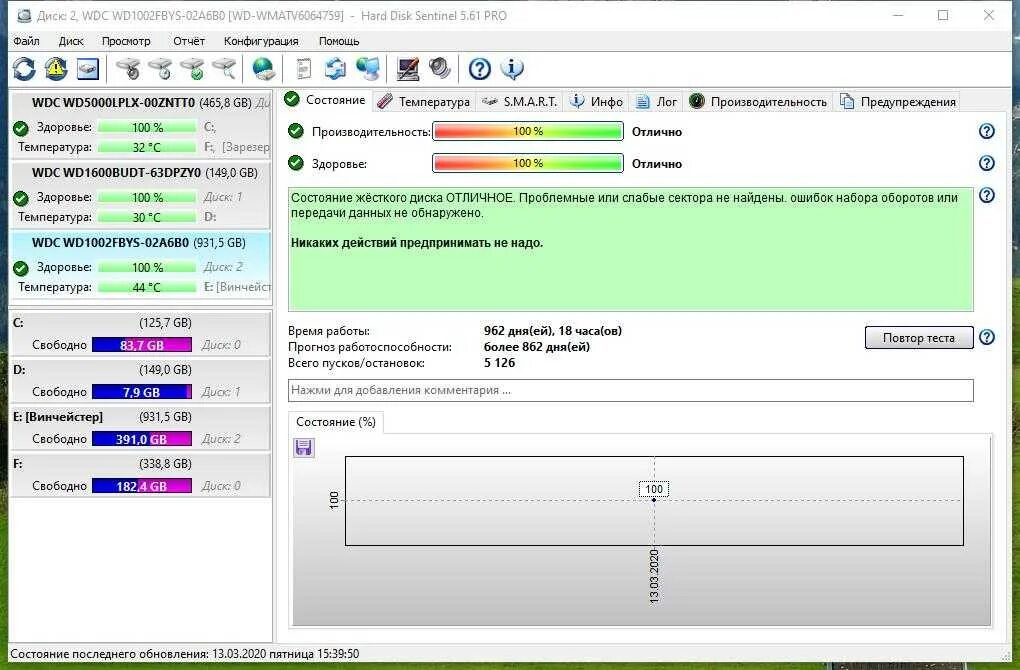
Task: Click the E: free space bar 391,0 GB
Action: pos(142,439)
